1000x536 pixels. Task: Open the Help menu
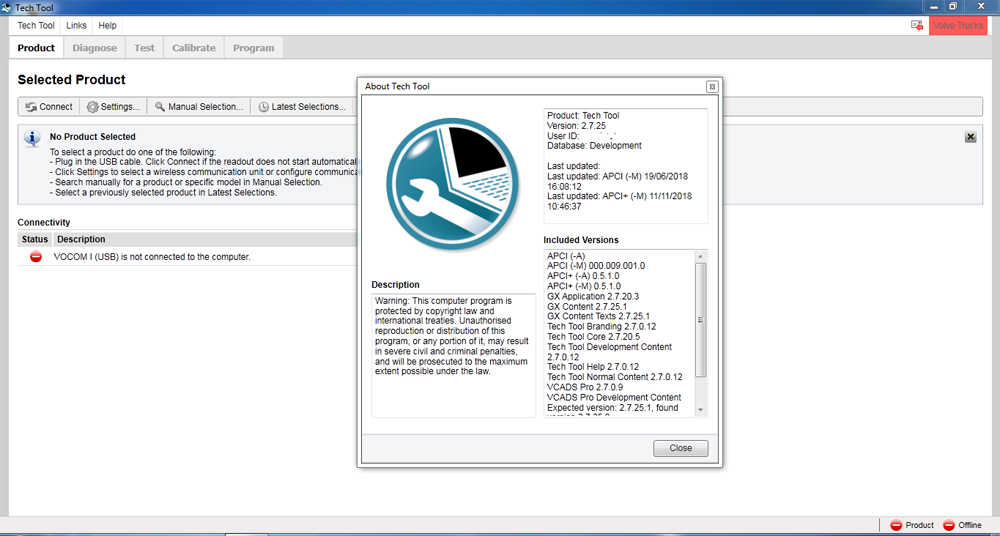pos(108,26)
